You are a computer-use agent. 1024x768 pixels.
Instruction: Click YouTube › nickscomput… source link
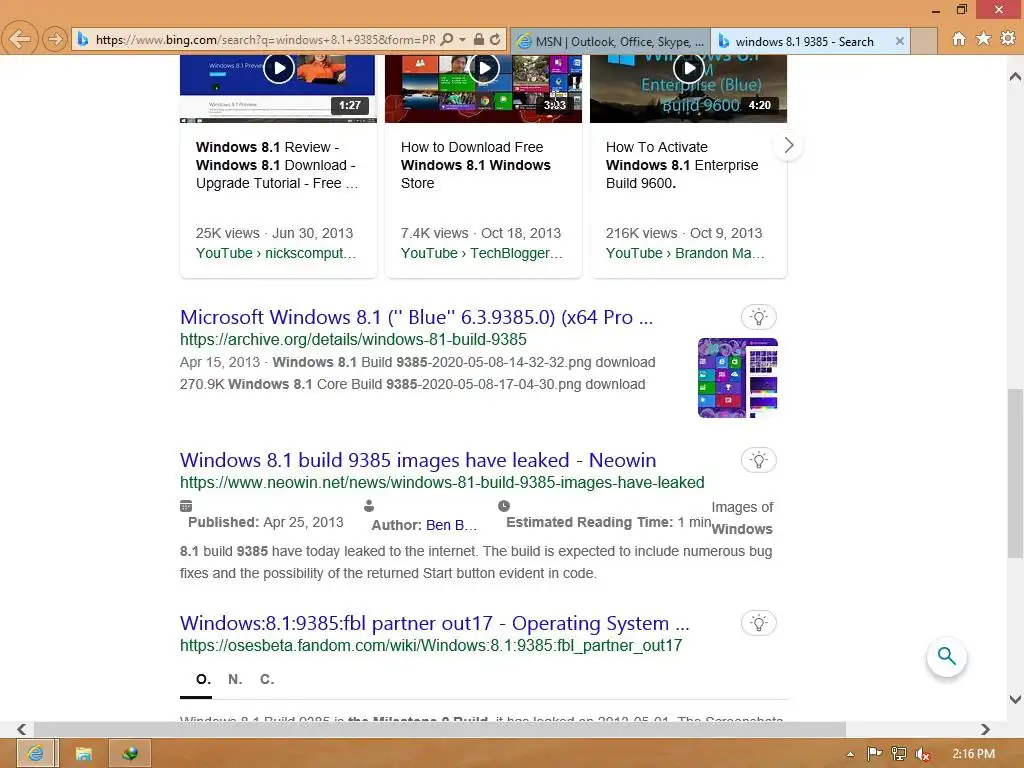coord(276,253)
